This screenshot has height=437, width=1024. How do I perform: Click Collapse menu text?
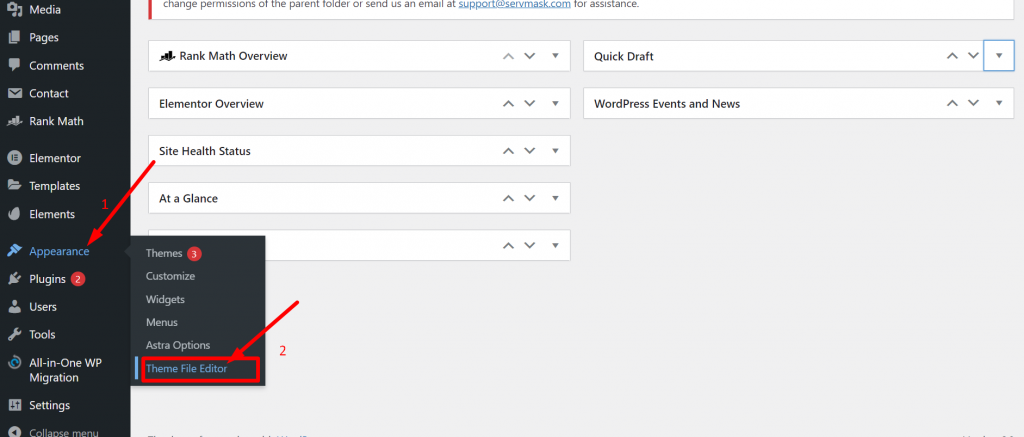tap(64, 432)
